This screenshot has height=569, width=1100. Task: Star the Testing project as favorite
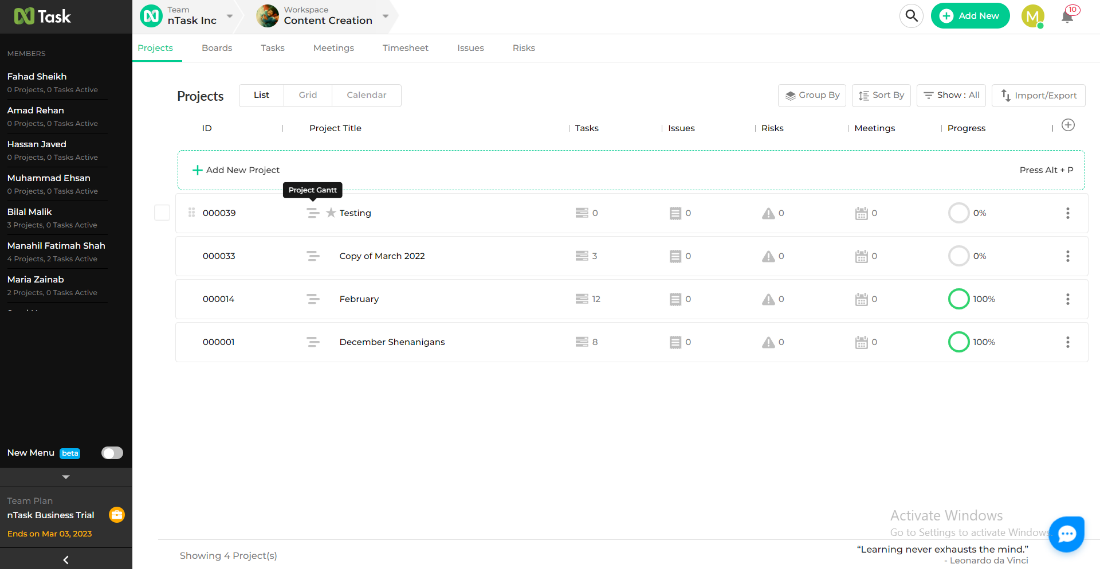coord(331,213)
